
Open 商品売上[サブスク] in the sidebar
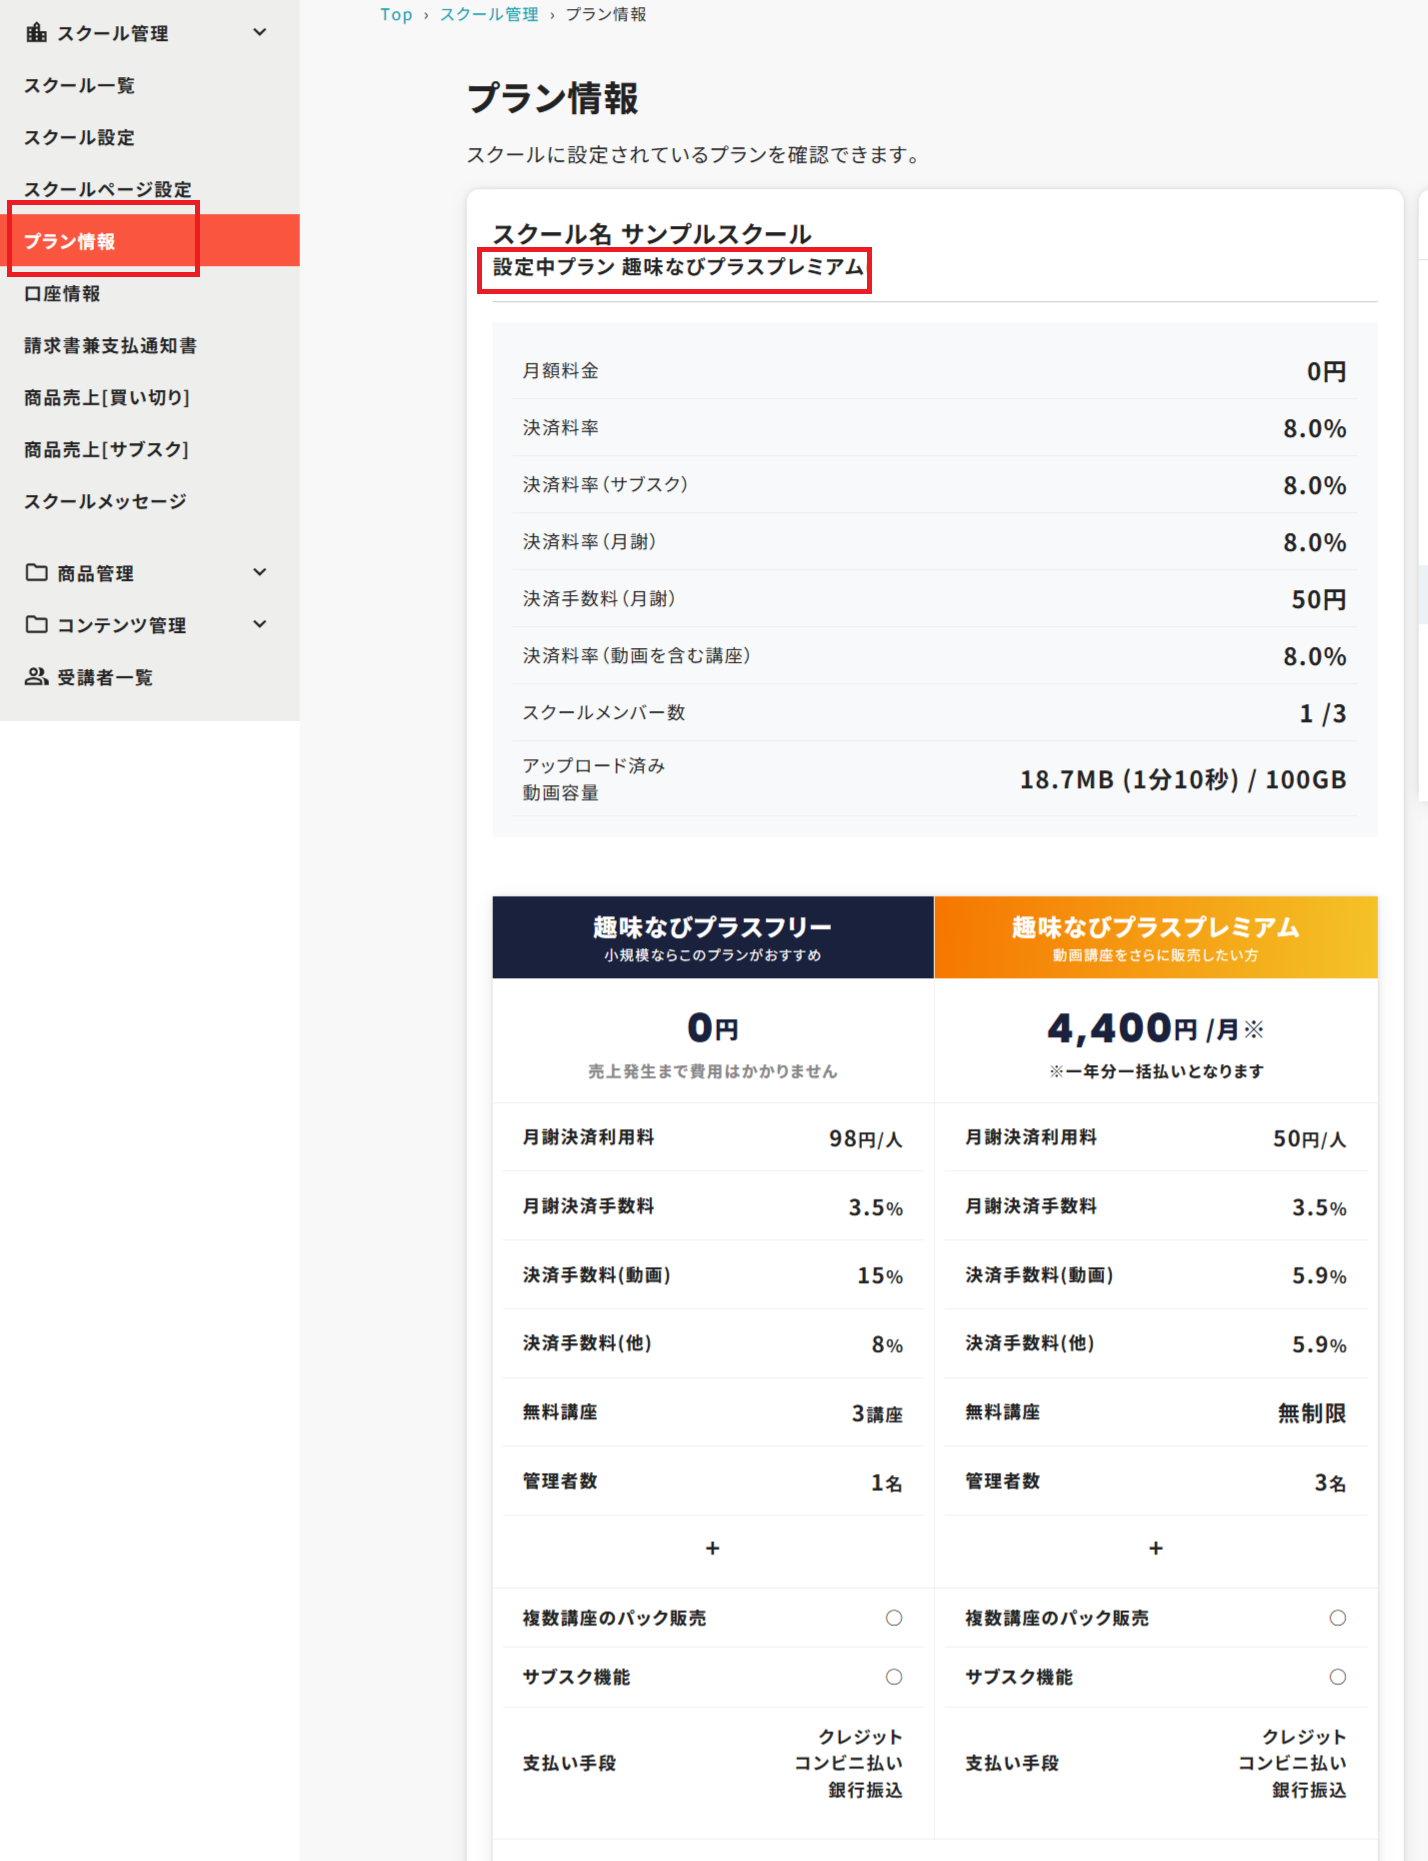click(106, 450)
